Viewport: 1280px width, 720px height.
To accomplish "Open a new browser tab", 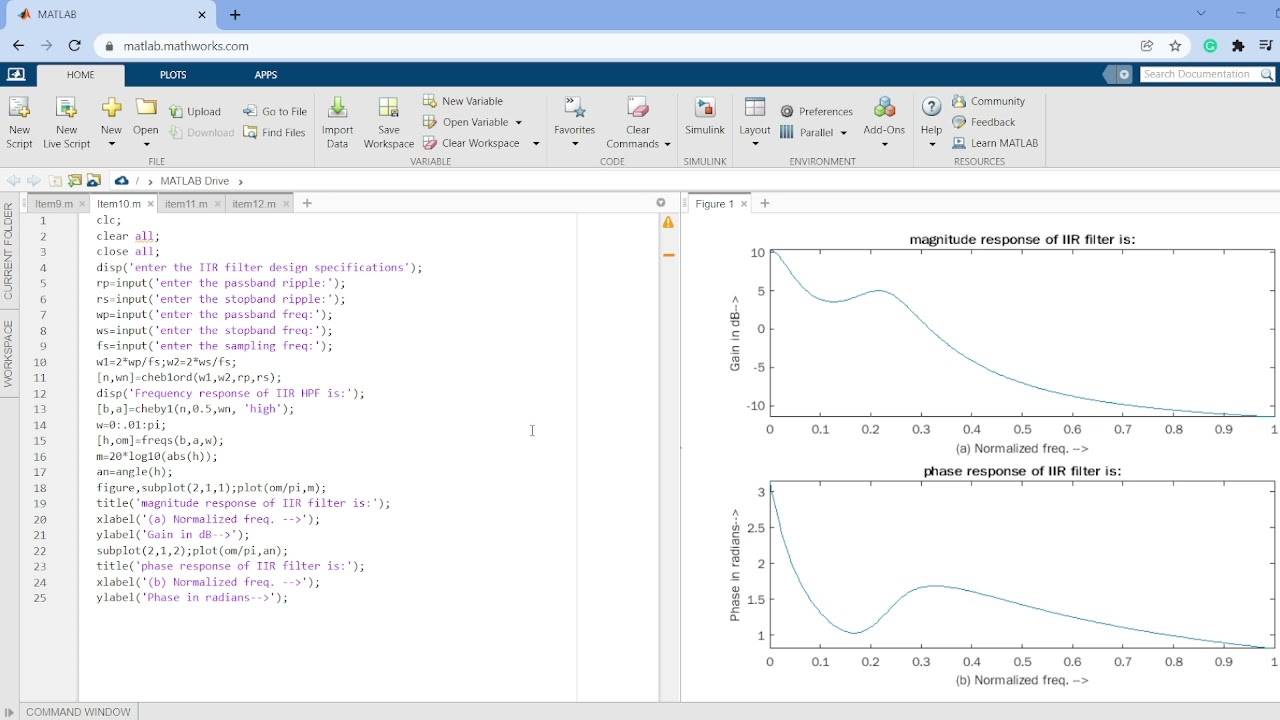I will point(235,15).
